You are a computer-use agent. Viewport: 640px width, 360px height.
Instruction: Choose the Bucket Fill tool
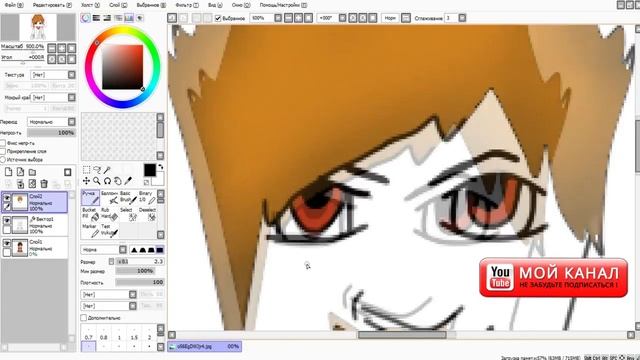tap(90, 214)
